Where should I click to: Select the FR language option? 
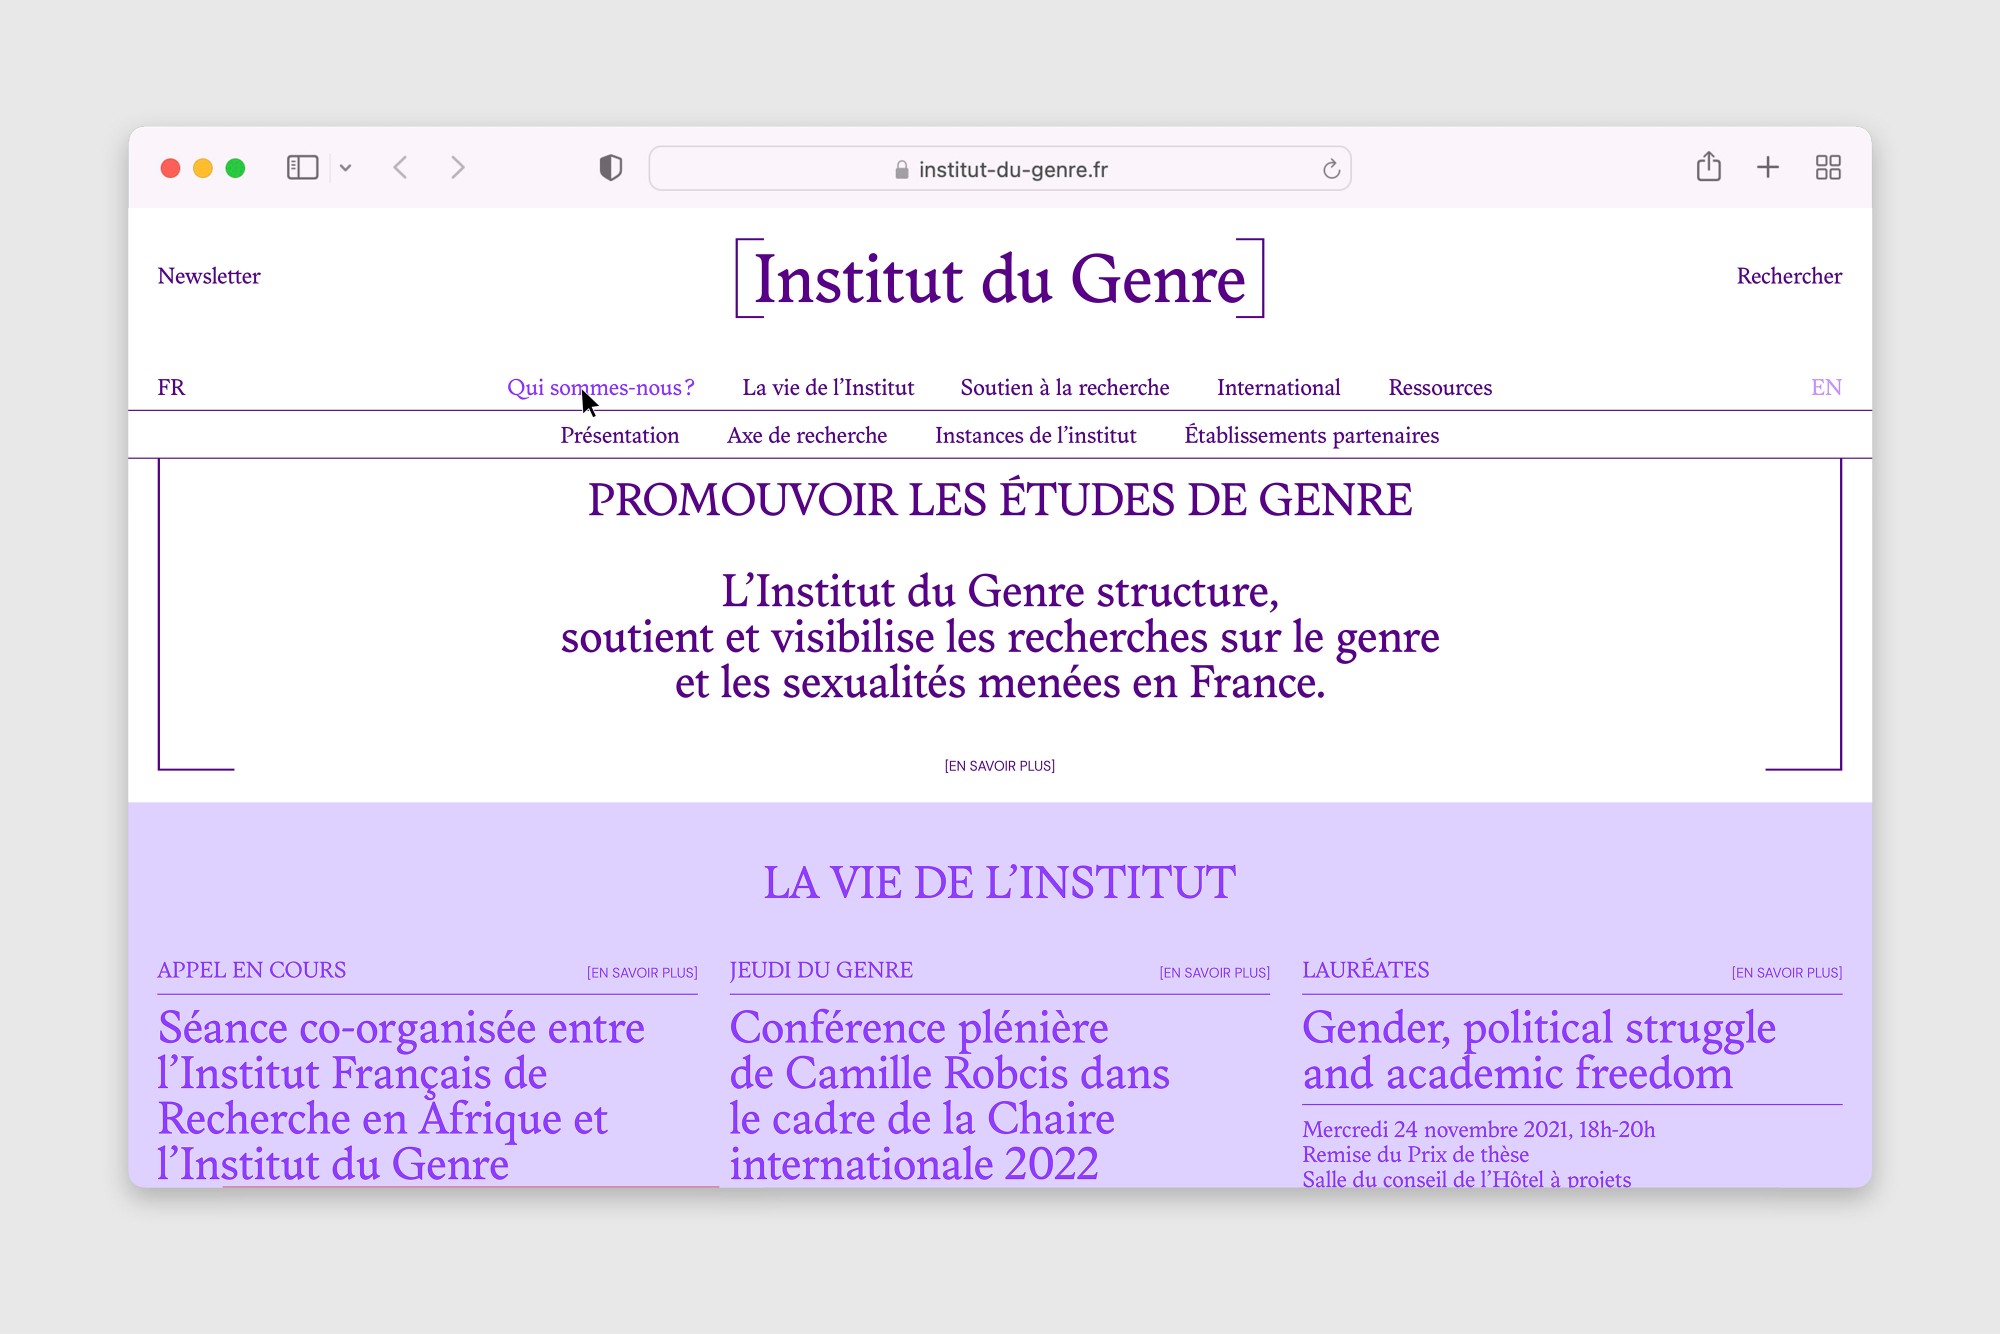(x=171, y=387)
